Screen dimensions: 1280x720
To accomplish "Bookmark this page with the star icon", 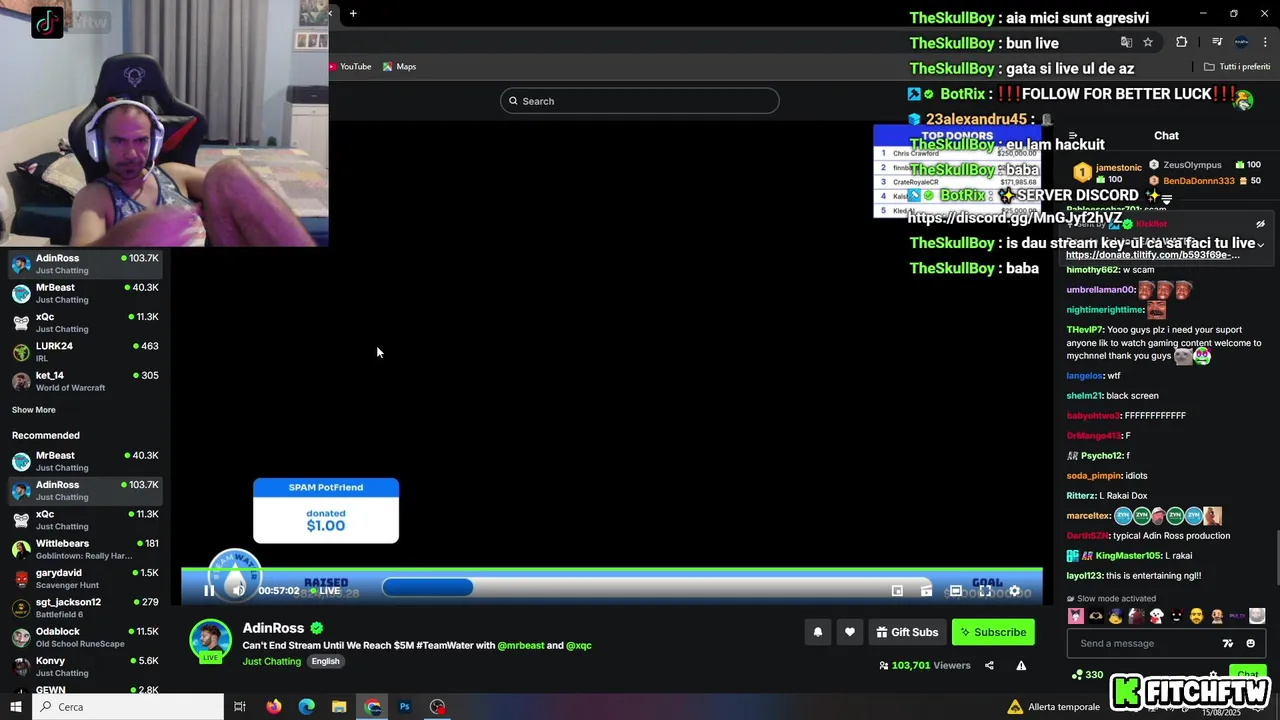I will [1148, 42].
